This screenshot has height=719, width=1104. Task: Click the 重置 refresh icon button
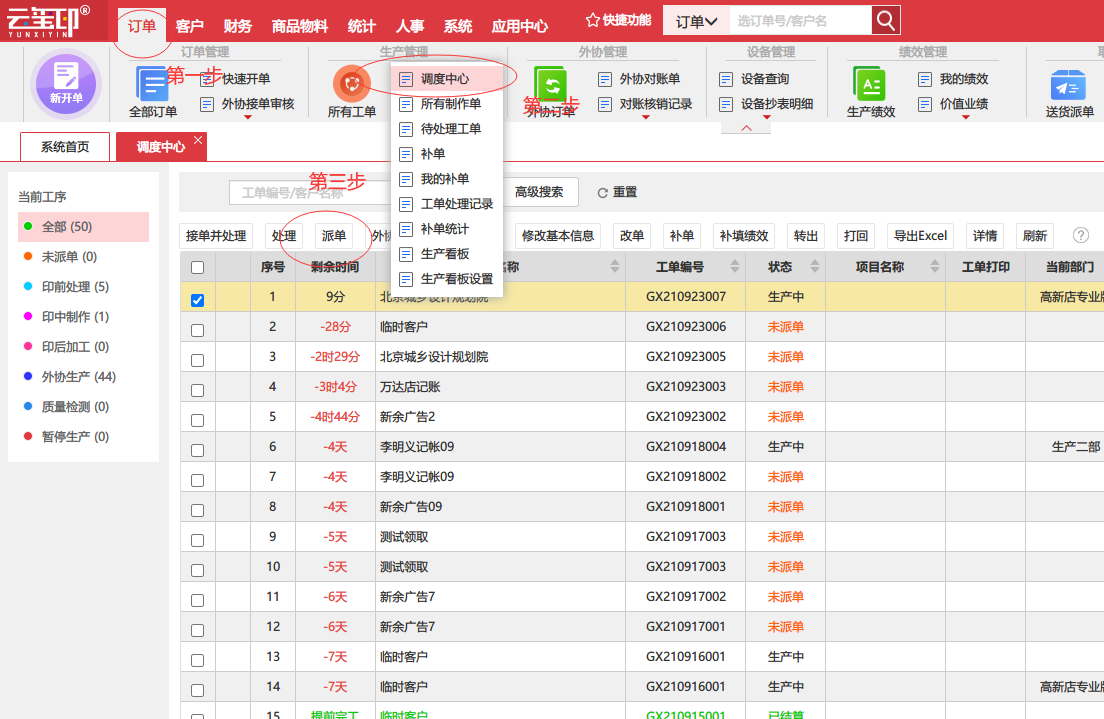(x=617, y=192)
